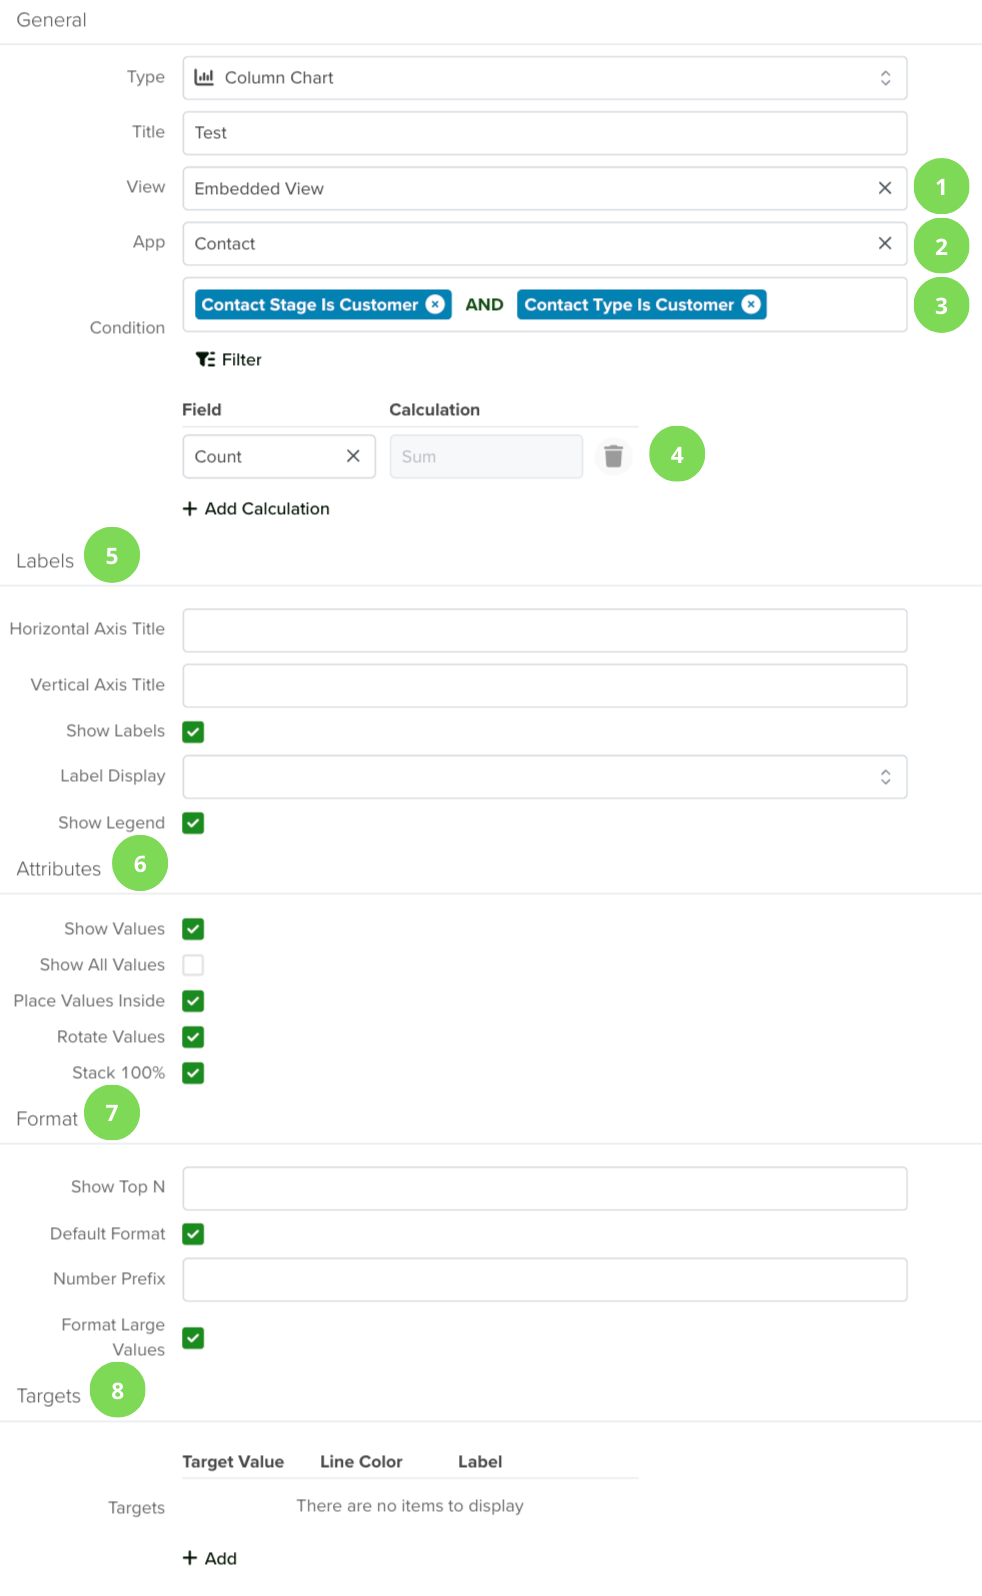
Task: Click the Label column header in Targets
Action: click(480, 1461)
